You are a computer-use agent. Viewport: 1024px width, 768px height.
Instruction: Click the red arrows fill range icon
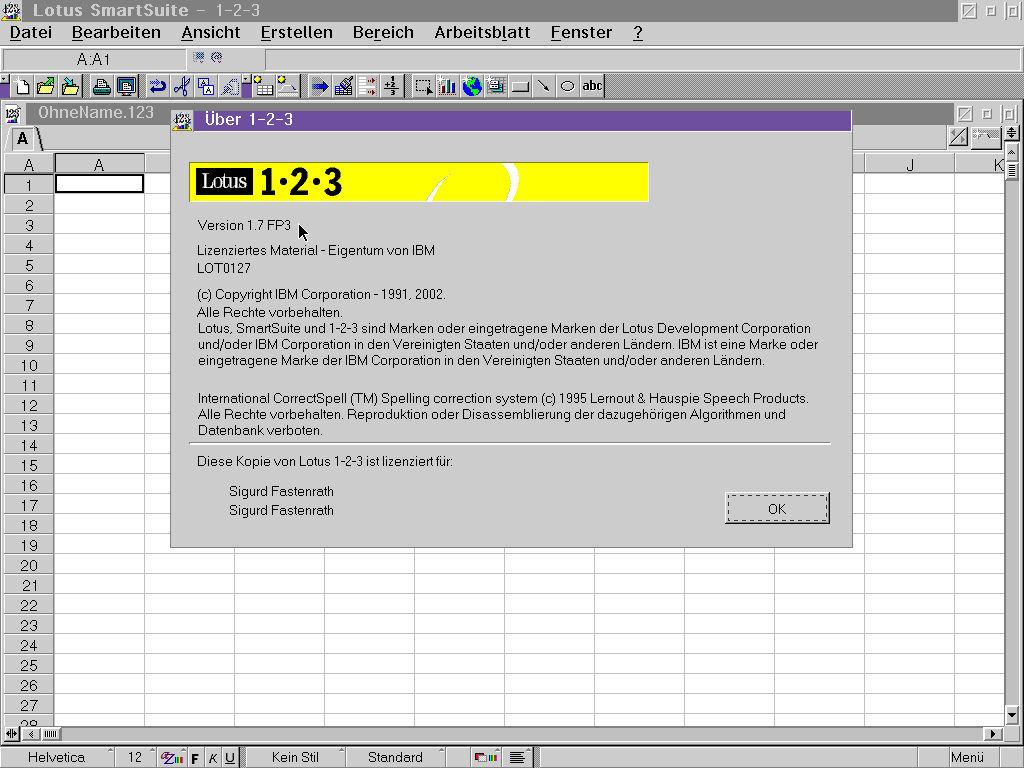pos(368,86)
